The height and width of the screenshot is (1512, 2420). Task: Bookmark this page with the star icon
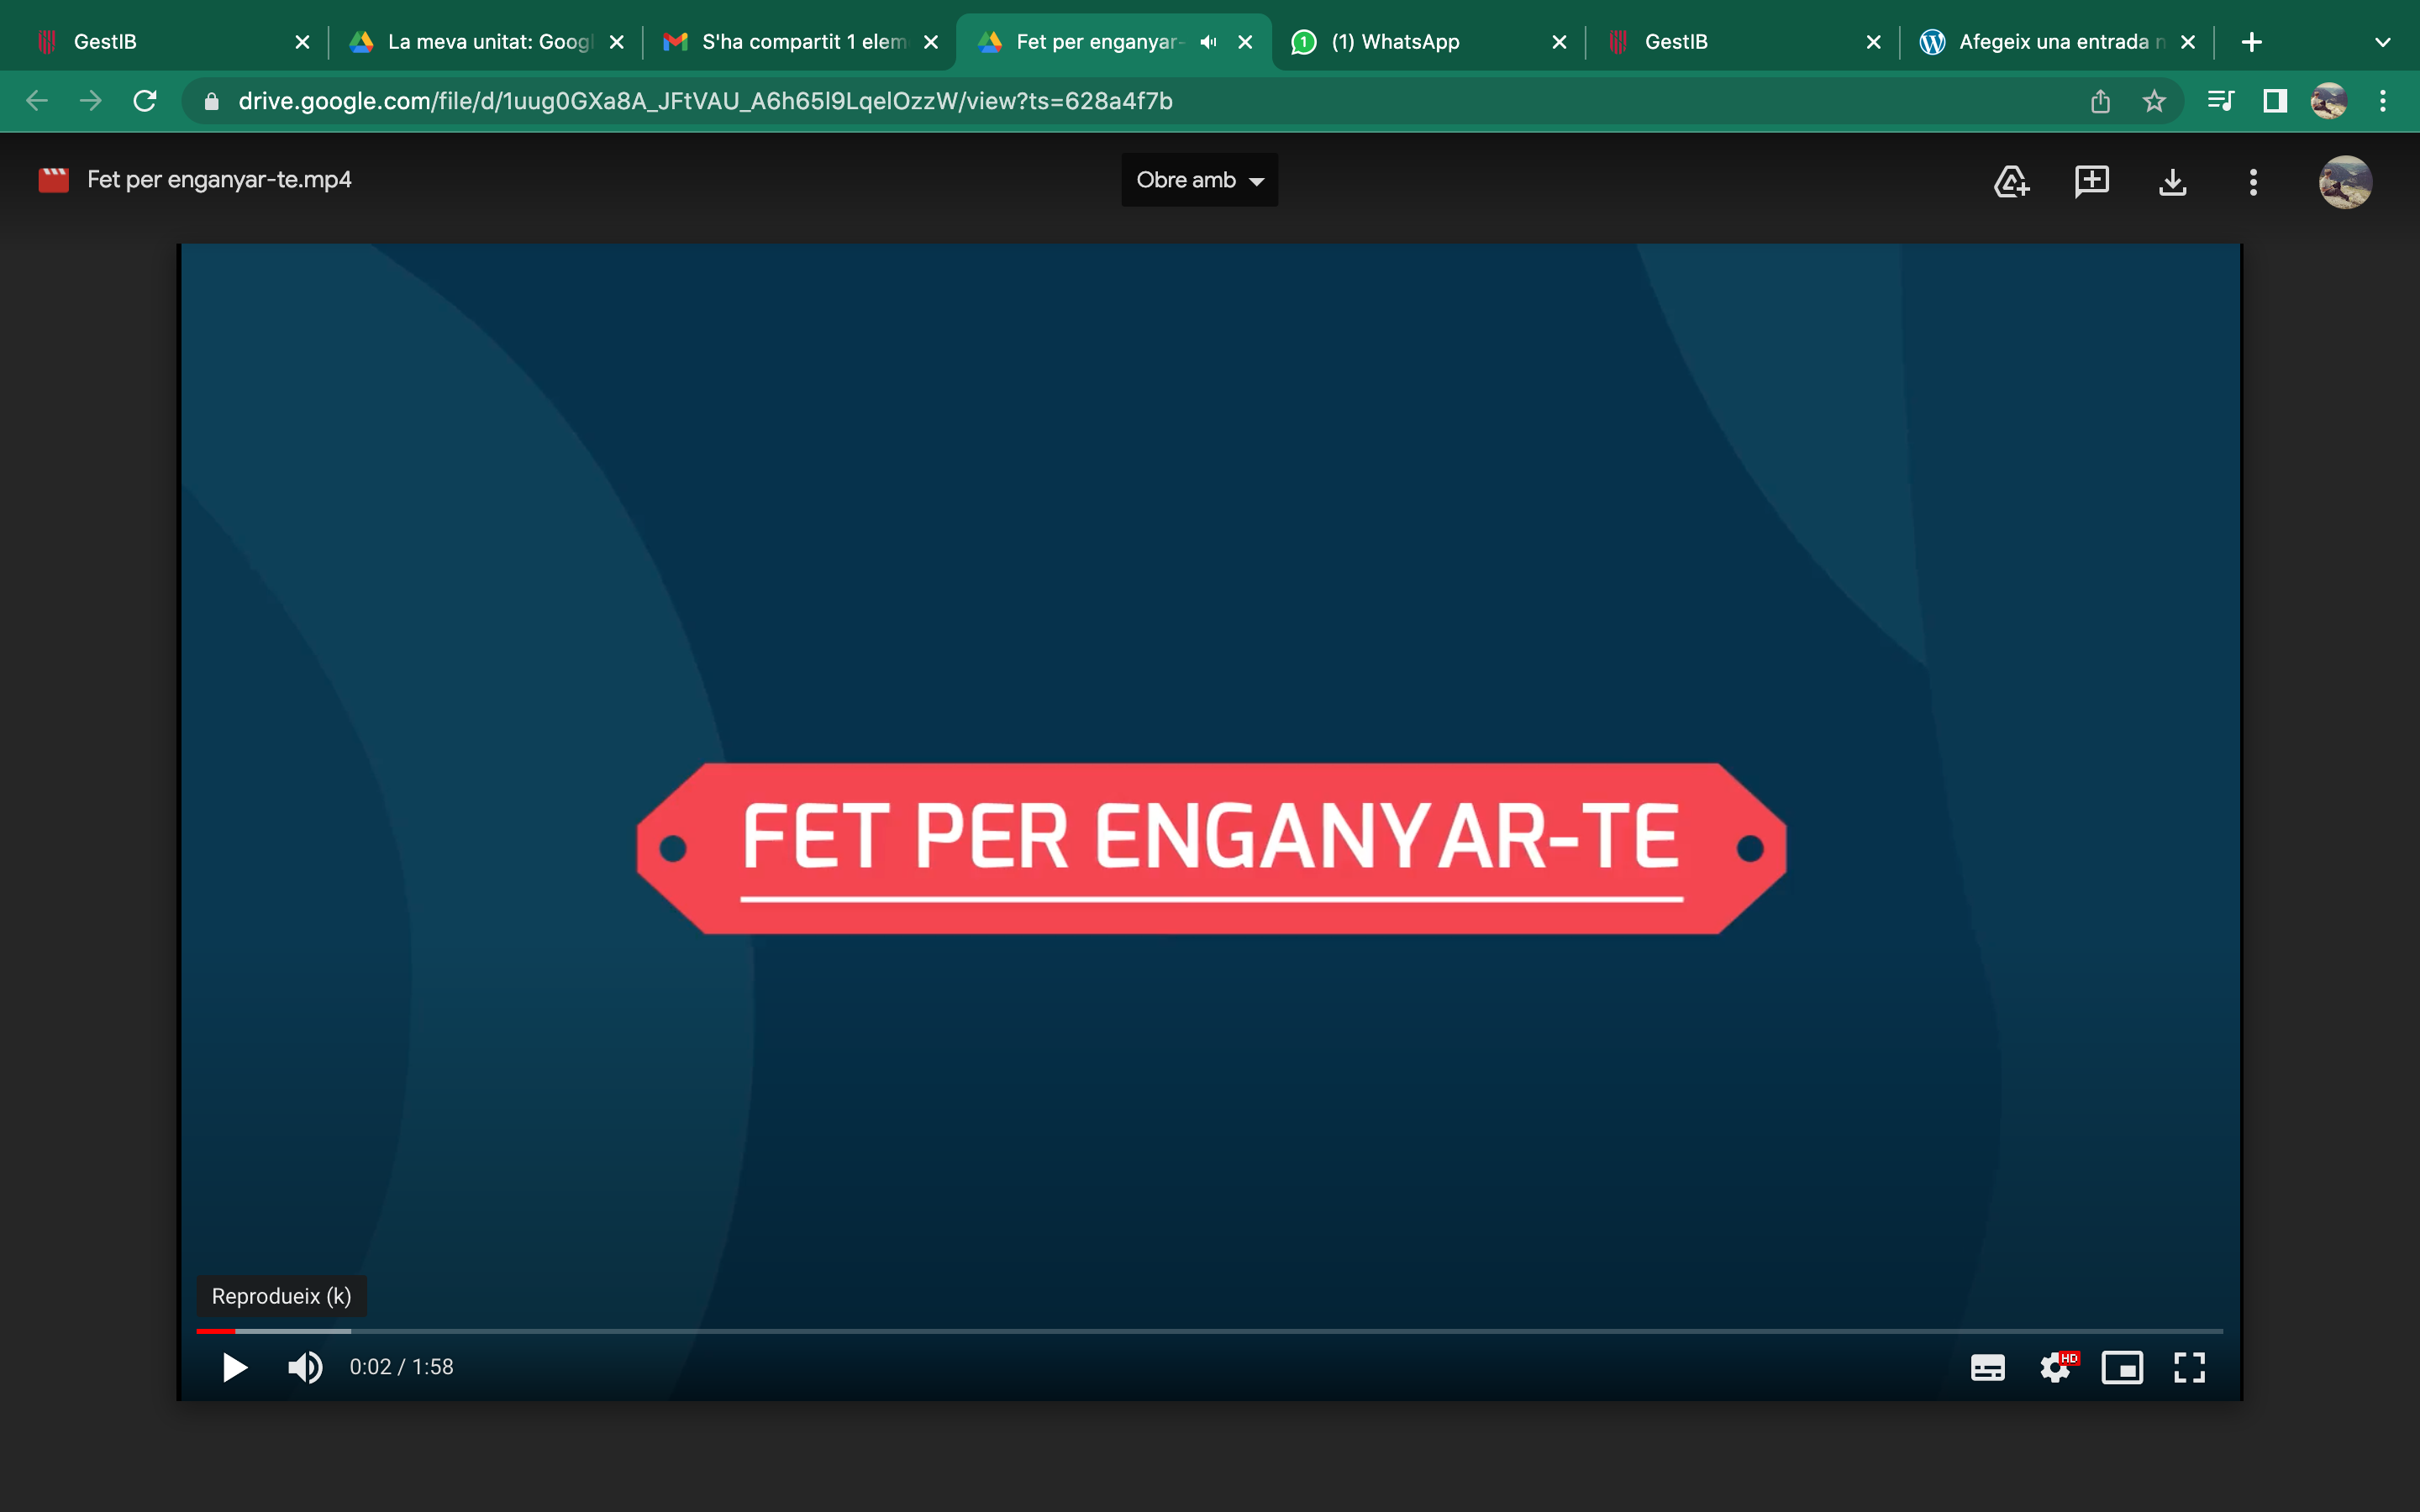pyautogui.click(x=2154, y=101)
